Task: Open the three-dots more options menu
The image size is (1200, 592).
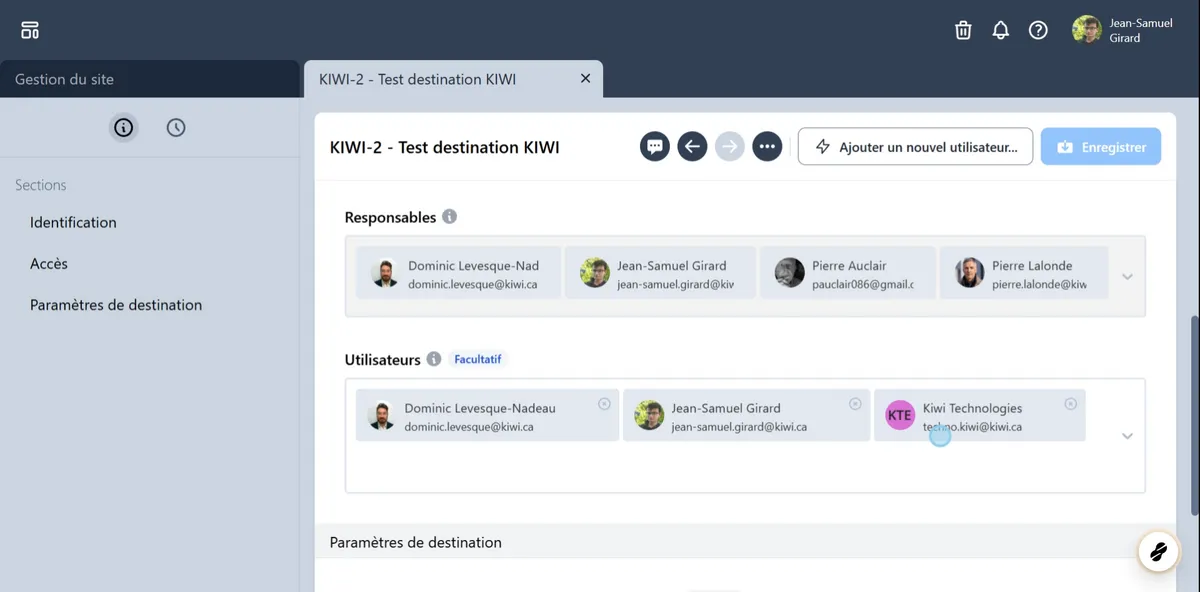Action: (x=767, y=147)
